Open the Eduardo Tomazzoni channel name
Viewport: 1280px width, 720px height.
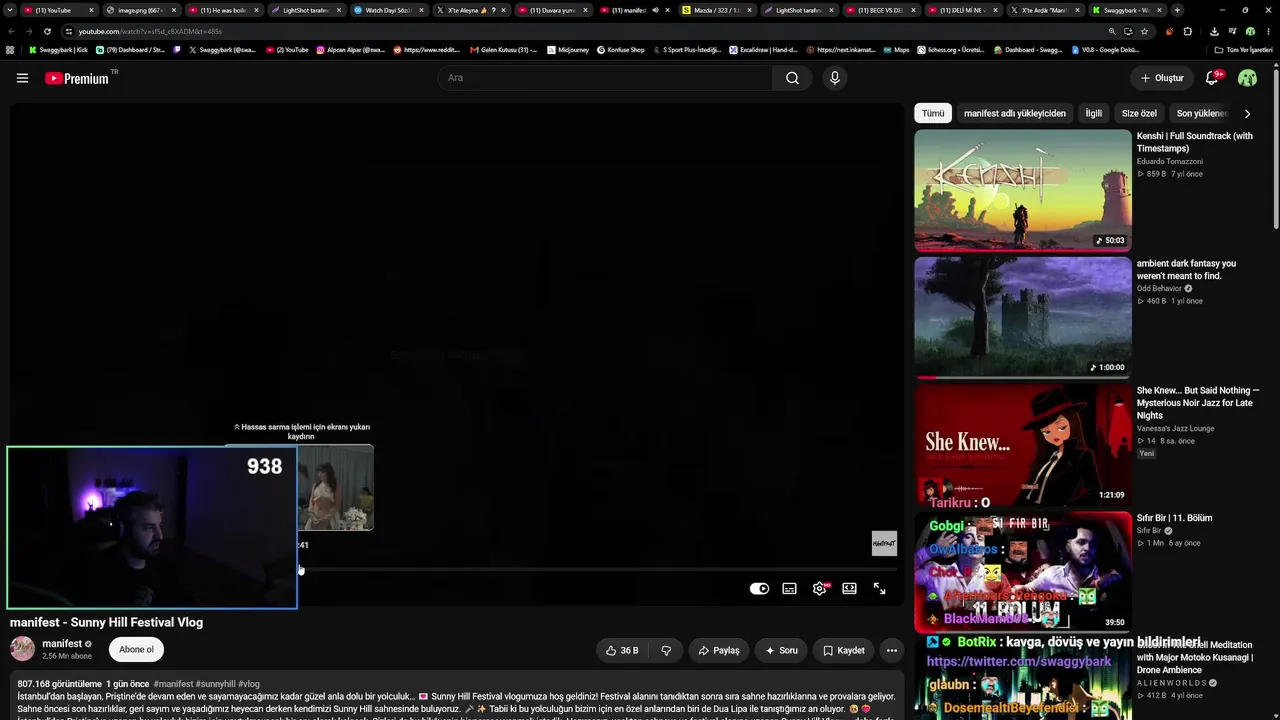click(x=1169, y=161)
